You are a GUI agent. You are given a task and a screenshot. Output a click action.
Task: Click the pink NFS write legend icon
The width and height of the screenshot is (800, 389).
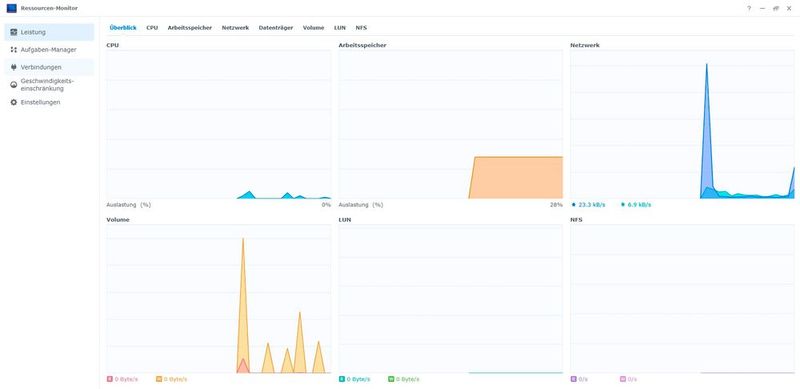[x=622, y=379]
